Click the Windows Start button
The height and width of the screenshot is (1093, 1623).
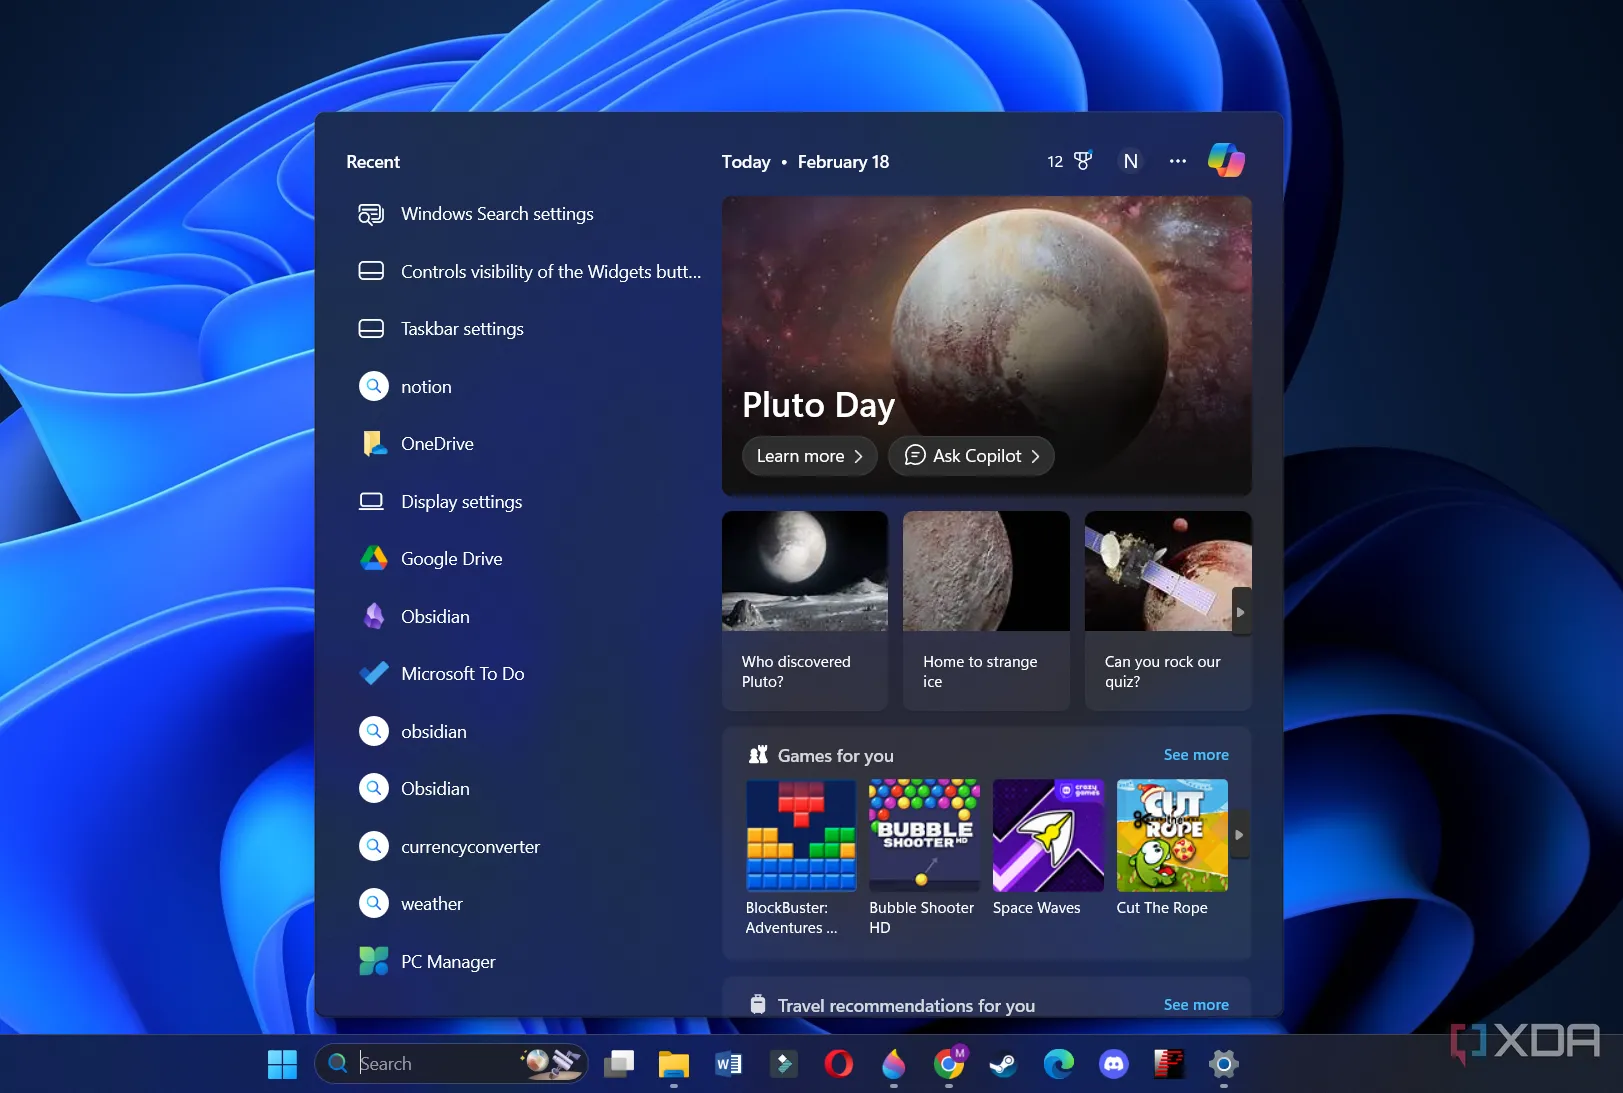pos(282,1064)
